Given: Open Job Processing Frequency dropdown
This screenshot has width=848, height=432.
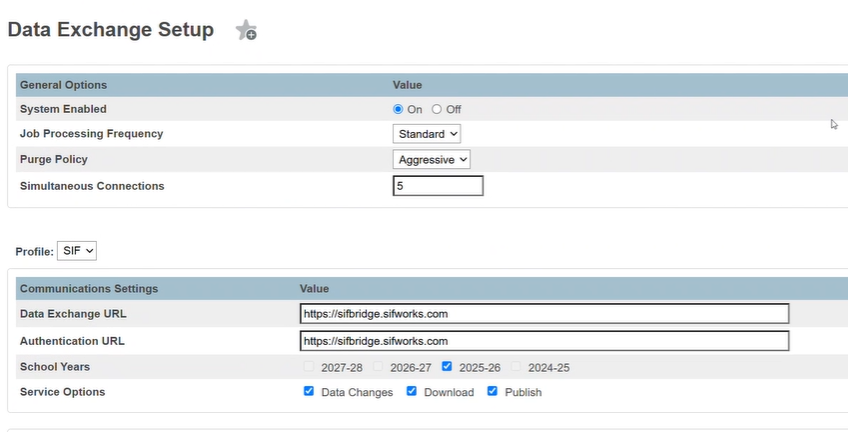Looking at the screenshot, I should [427, 134].
